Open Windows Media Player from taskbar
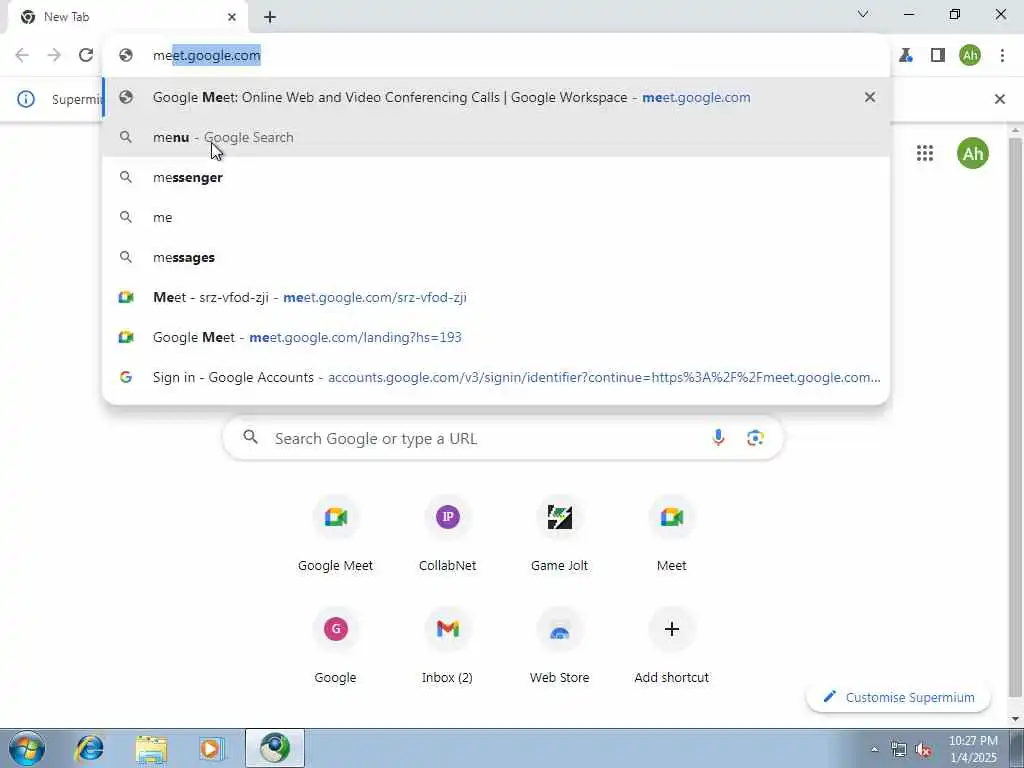The image size is (1024, 768). point(211,748)
